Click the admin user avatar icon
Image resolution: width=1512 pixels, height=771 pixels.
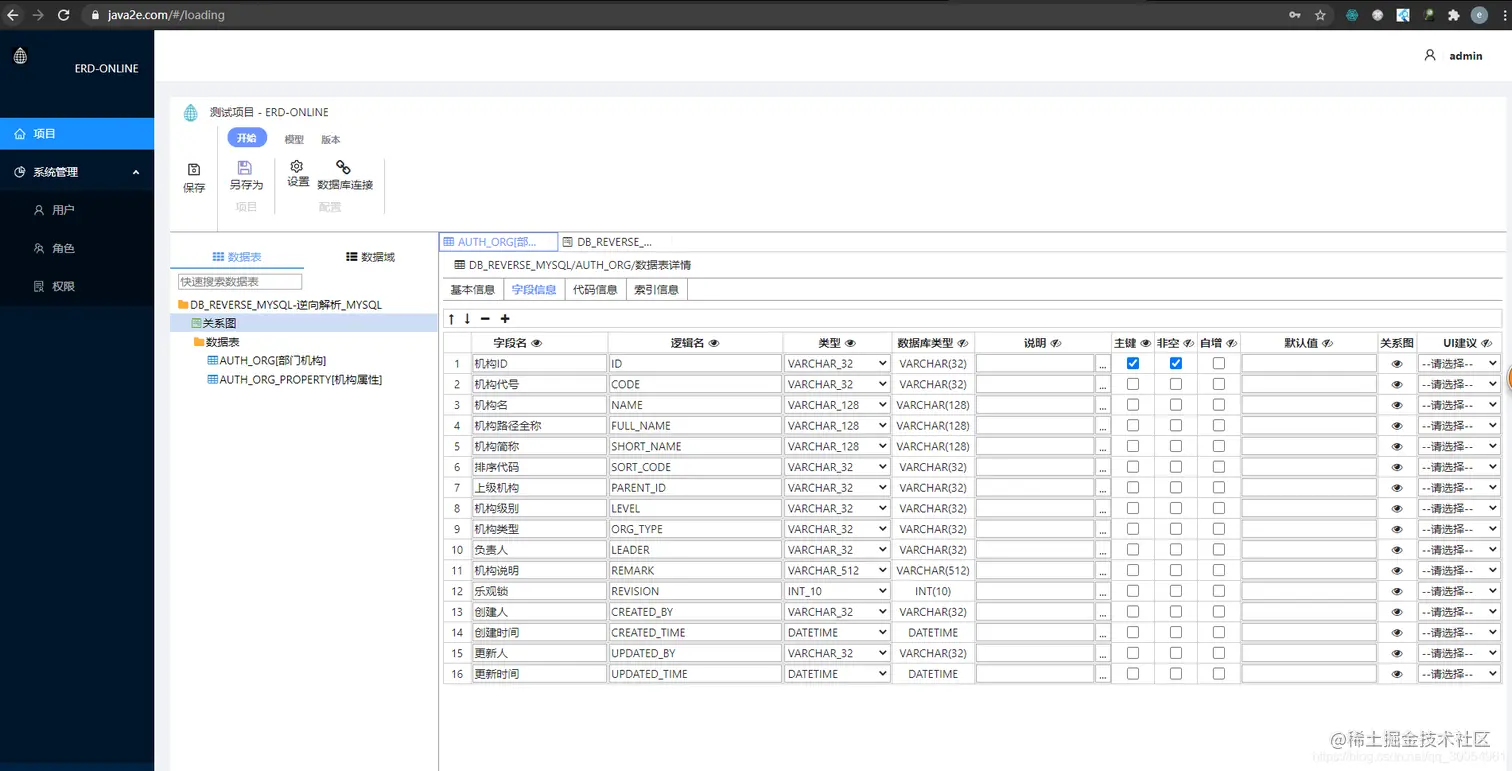tap(1430, 55)
